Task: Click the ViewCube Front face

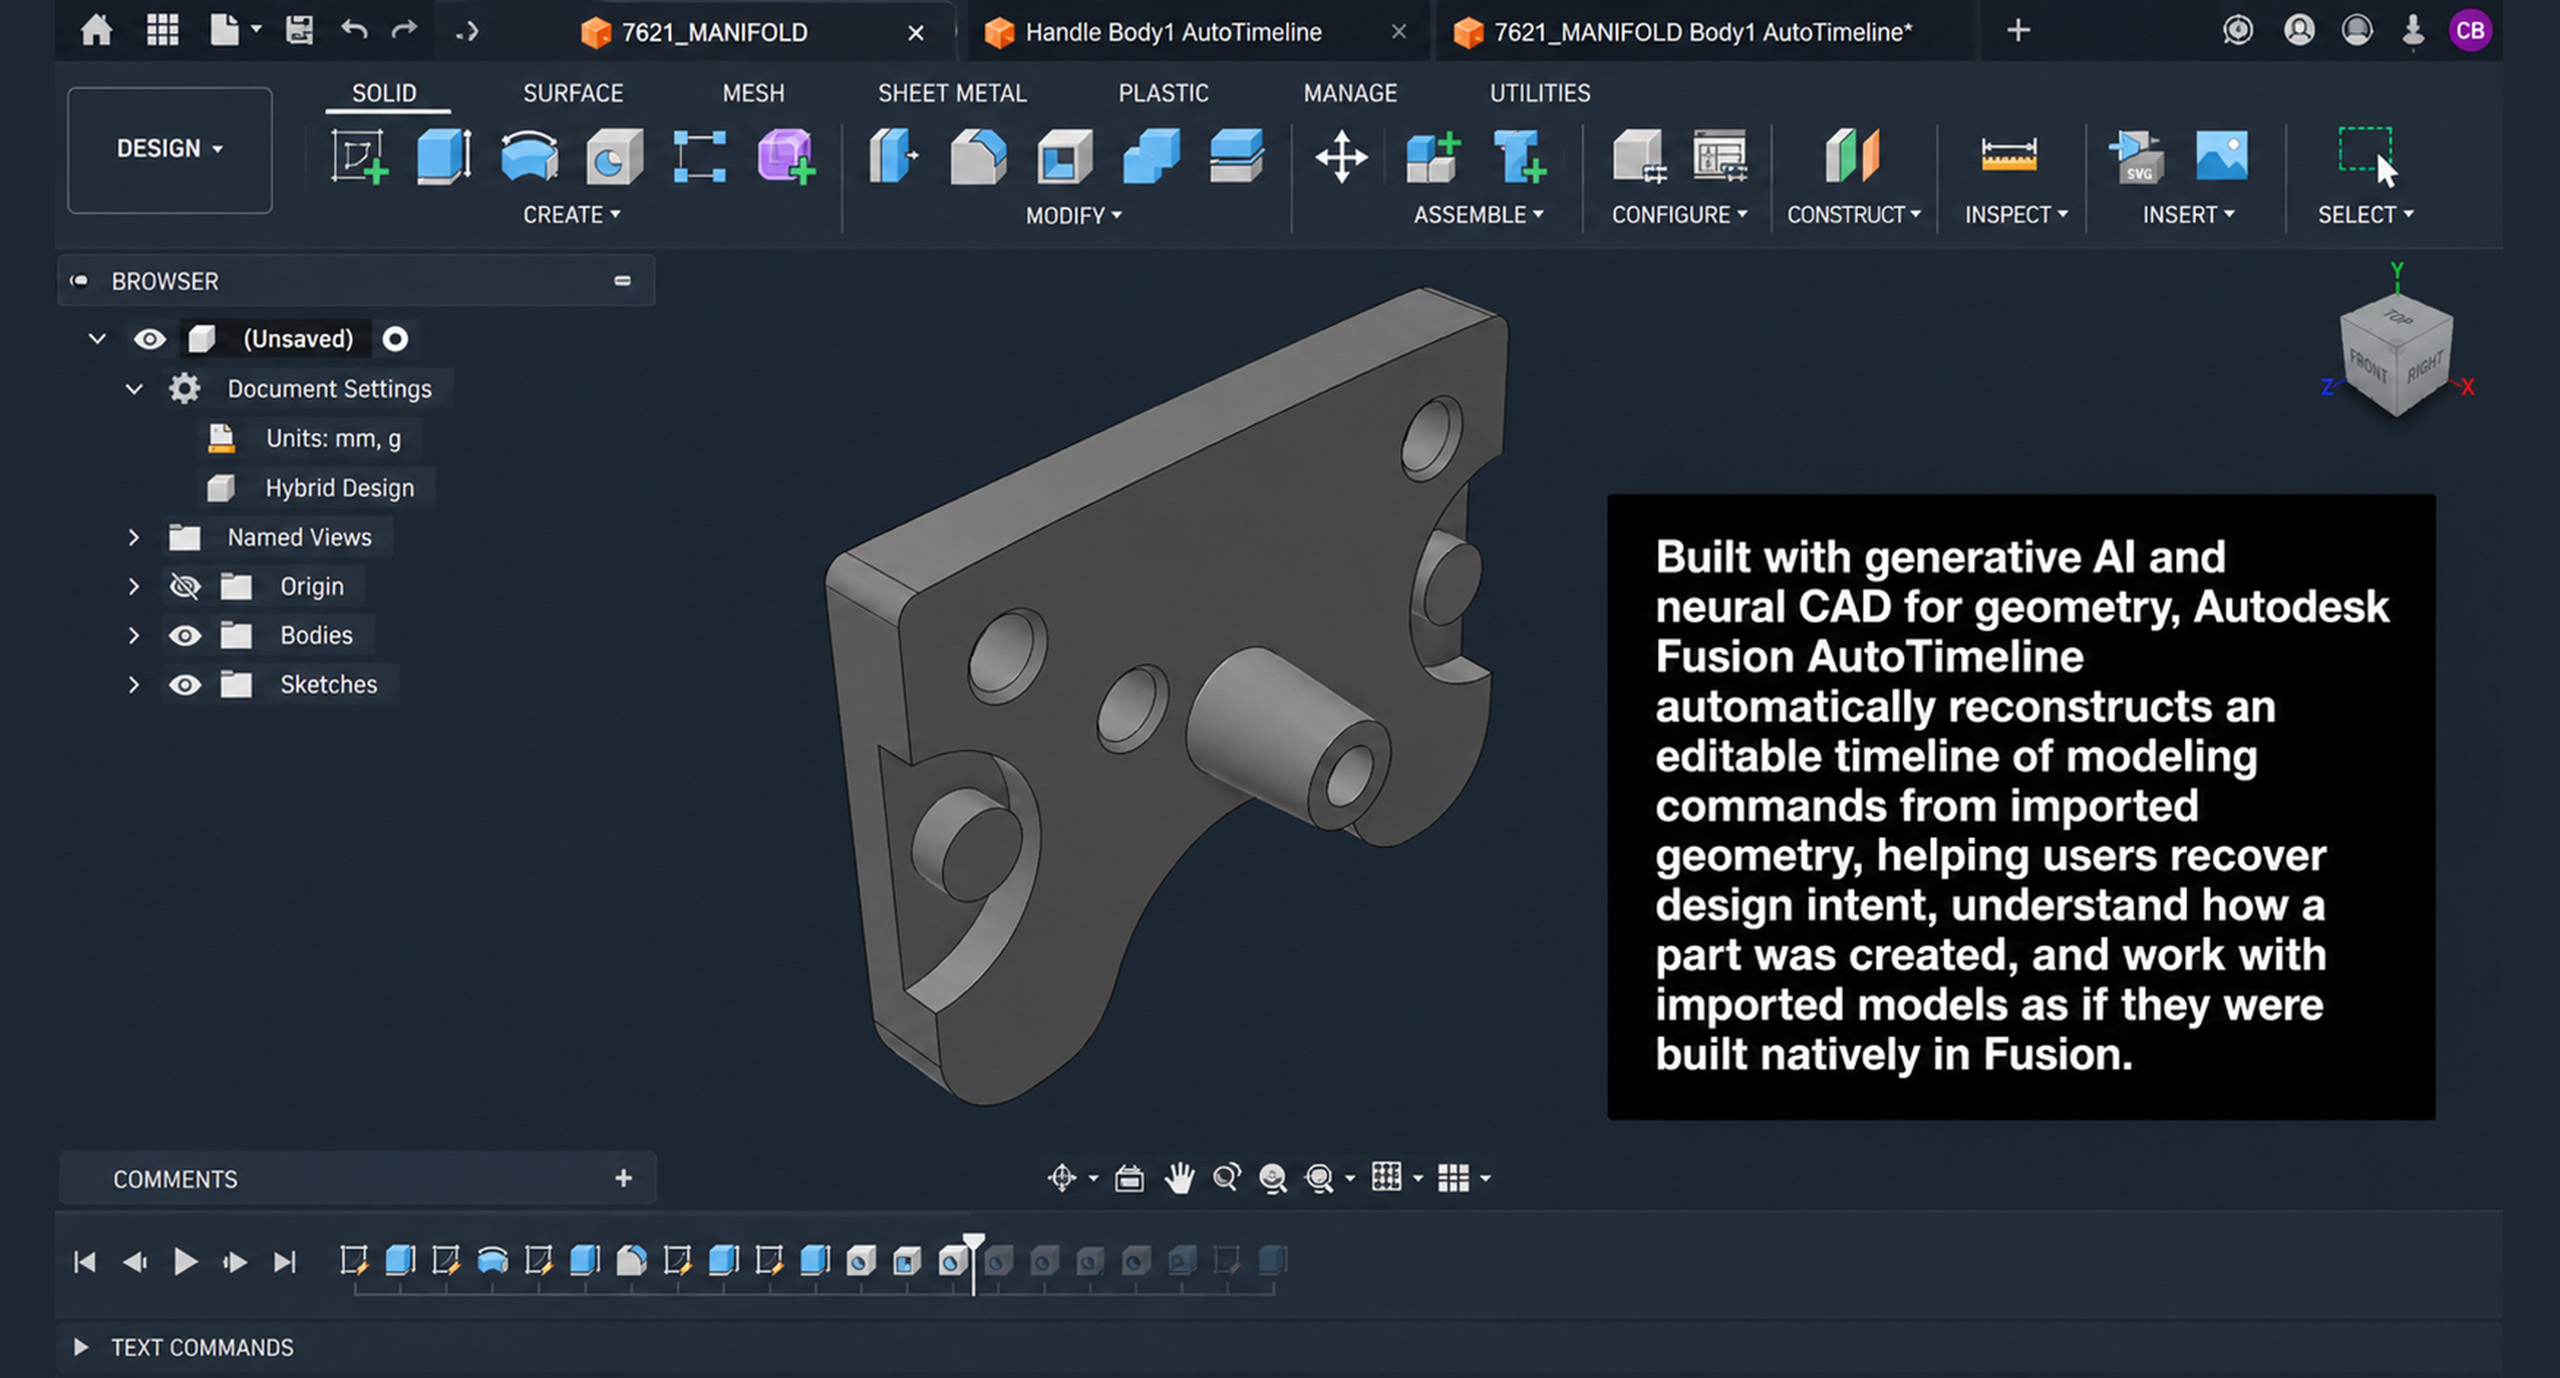Action: [x=2368, y=367]
